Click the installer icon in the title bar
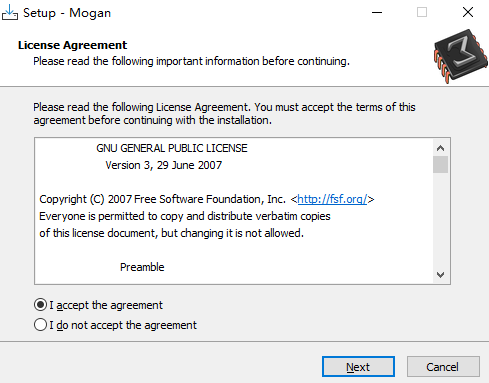Image resolution: width=489 pixels, height=383 pixels. click(x=10, y=13)
